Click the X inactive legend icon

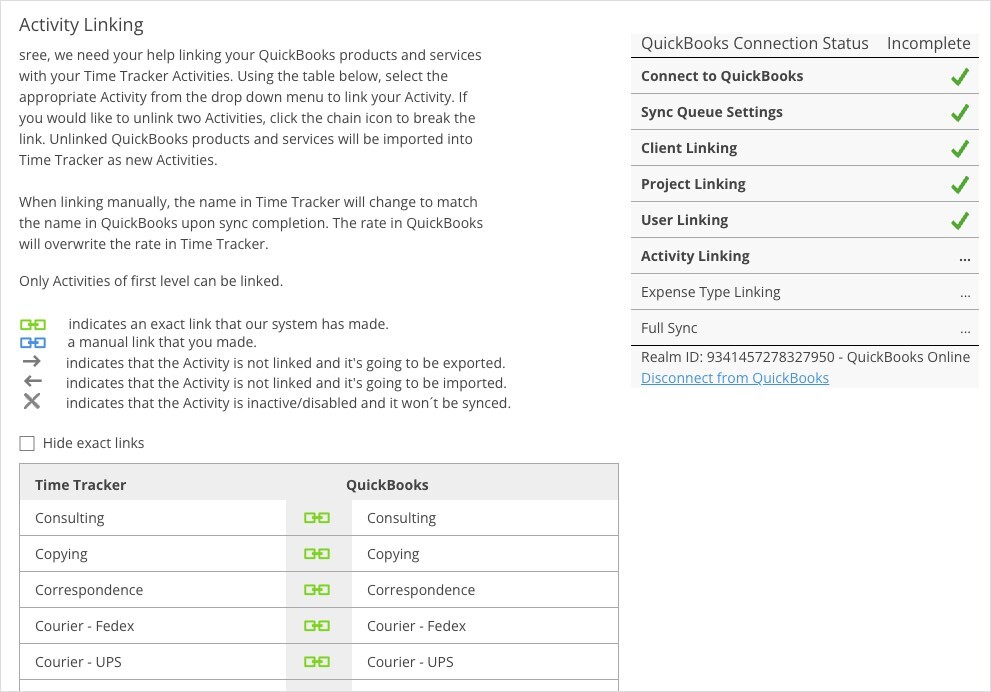click(32, 401)
